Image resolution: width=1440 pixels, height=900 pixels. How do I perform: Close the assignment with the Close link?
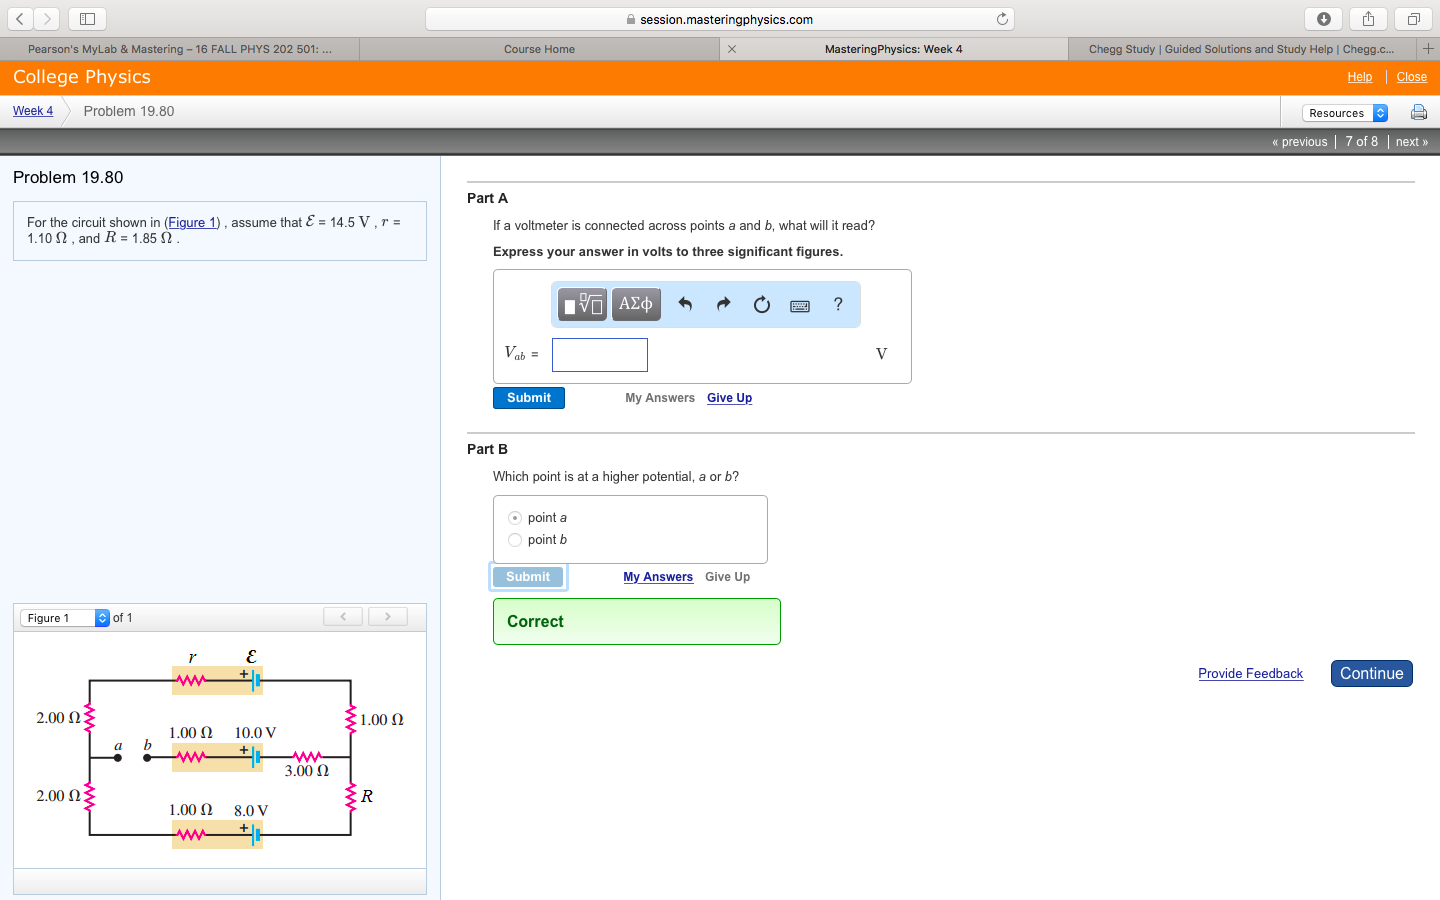tap(1411, 77)
